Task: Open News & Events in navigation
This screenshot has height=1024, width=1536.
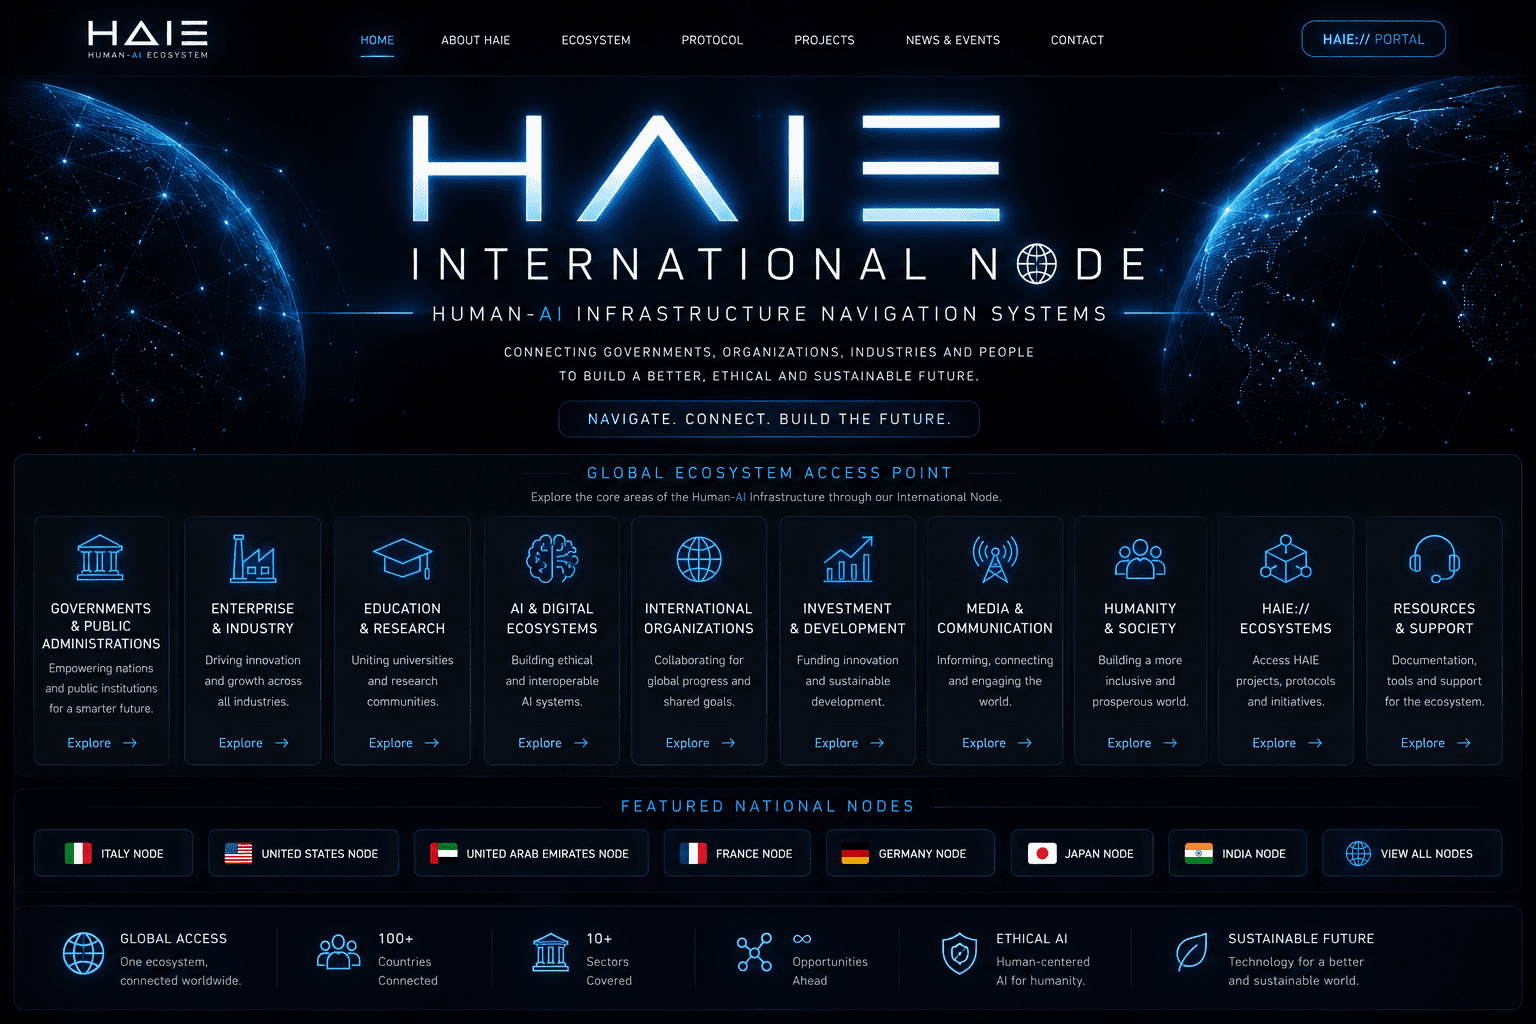Action: click(953, 40)
